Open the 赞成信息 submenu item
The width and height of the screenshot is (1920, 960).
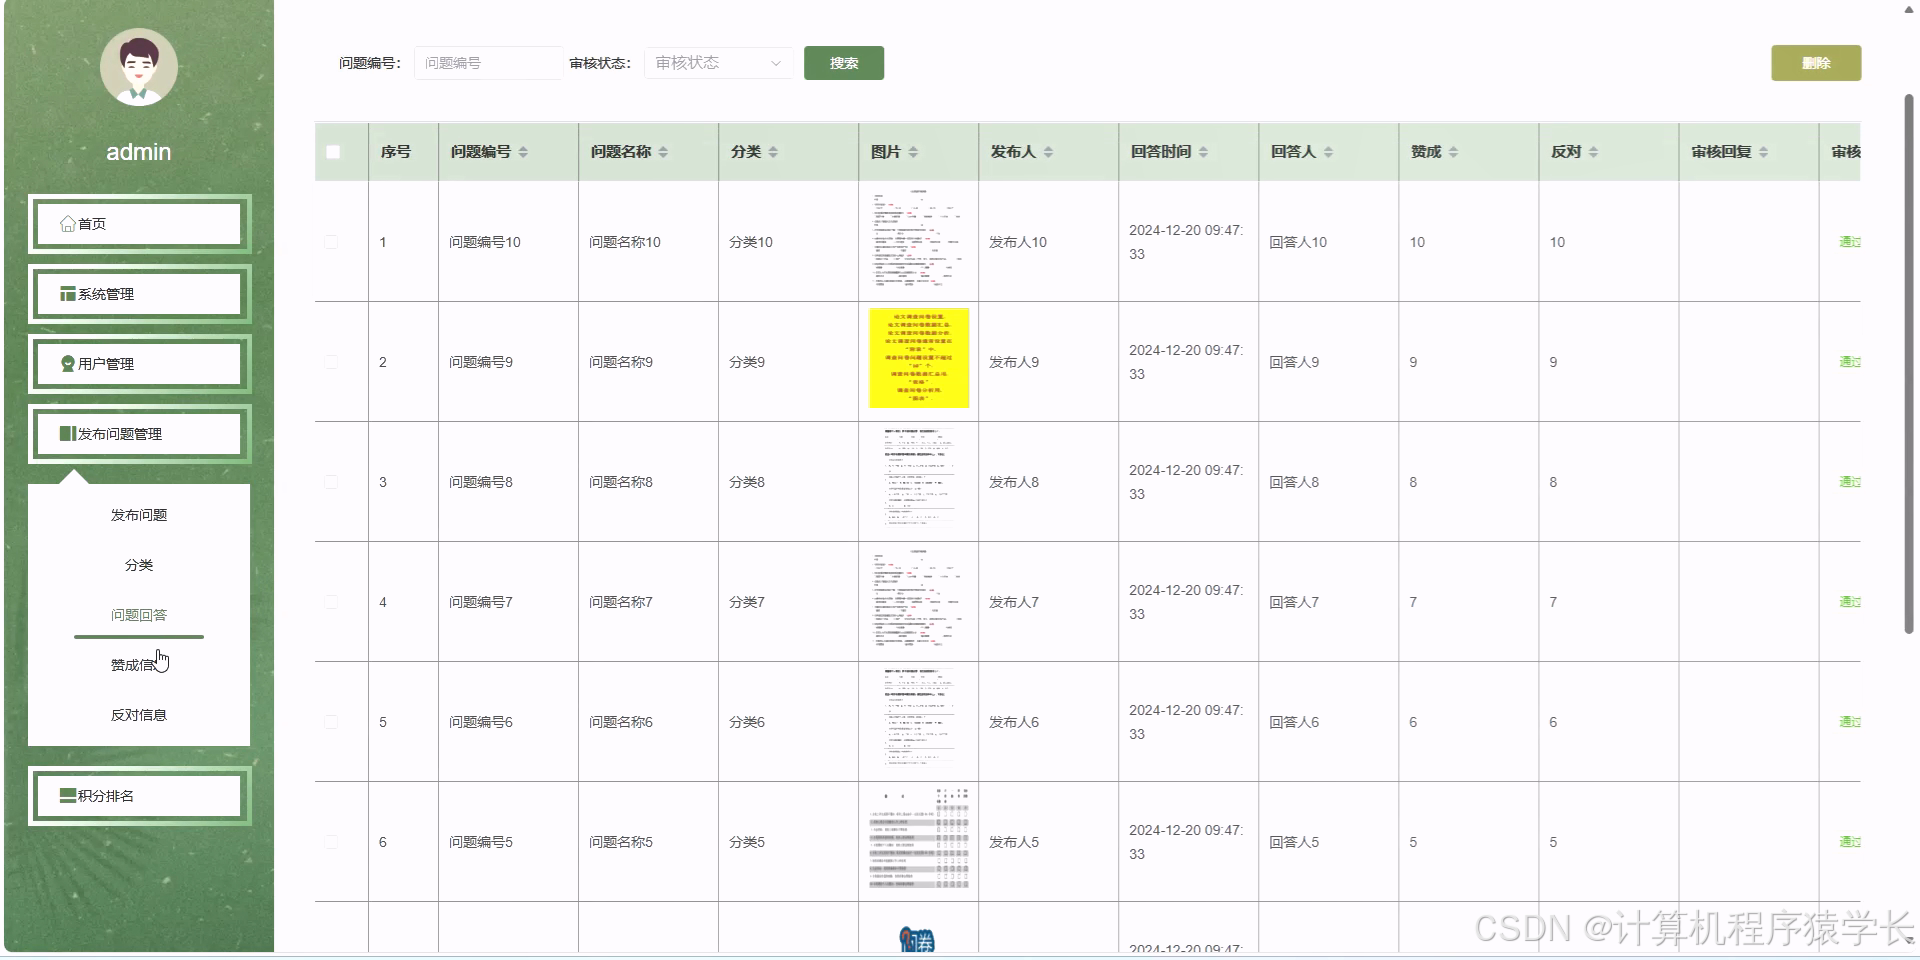click(139, 665)
